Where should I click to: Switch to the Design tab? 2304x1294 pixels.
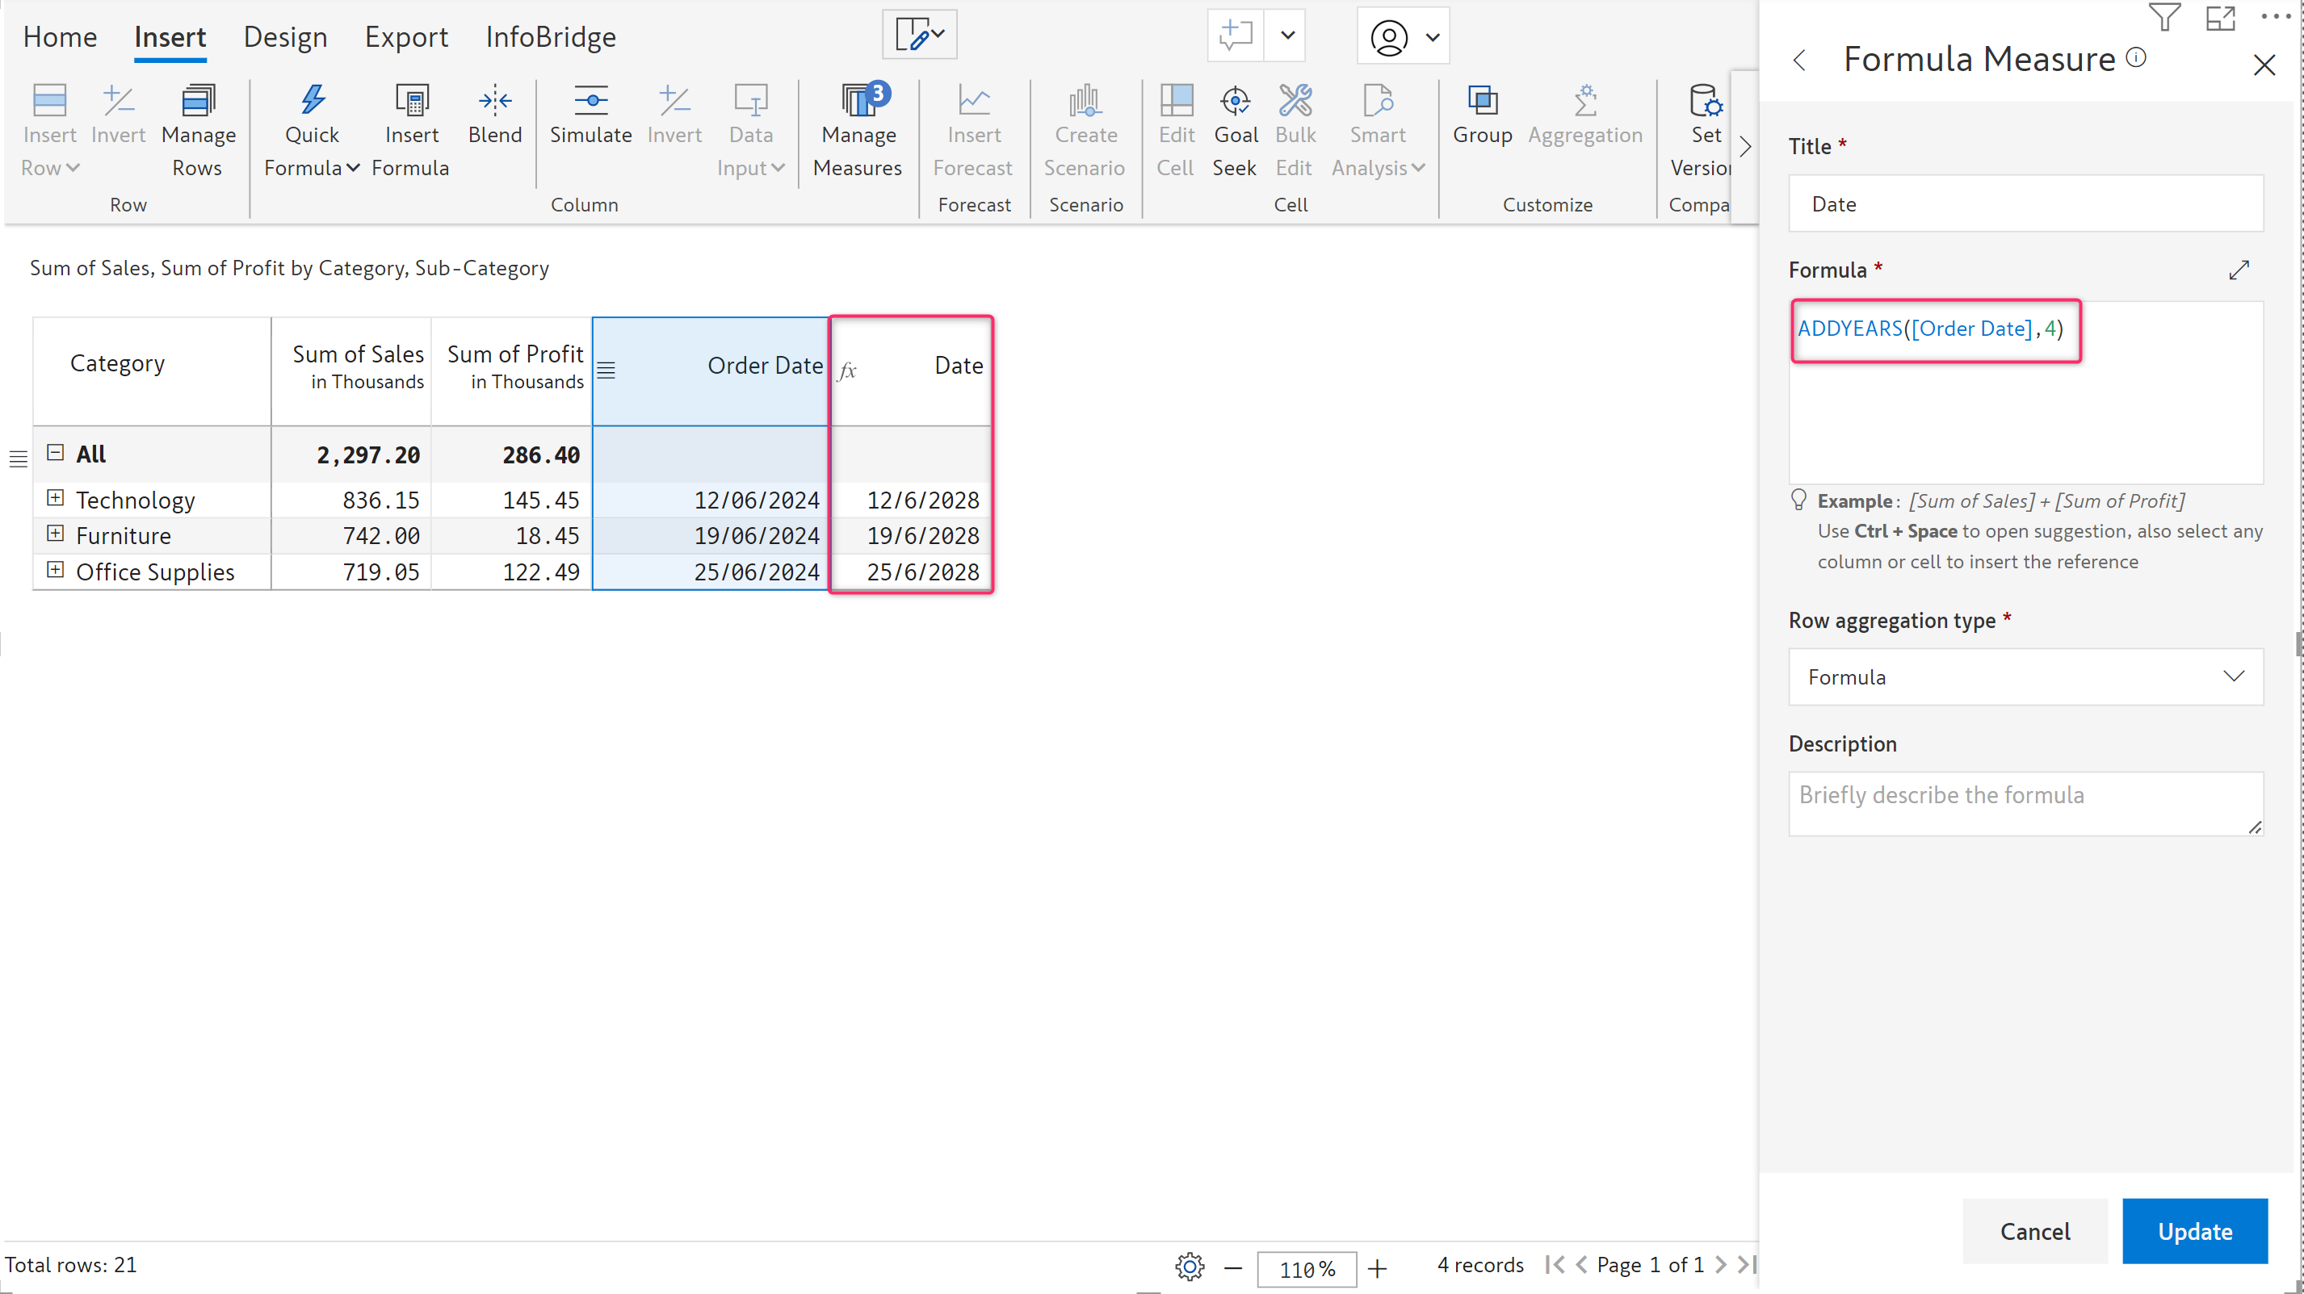(x=285, y=37)
